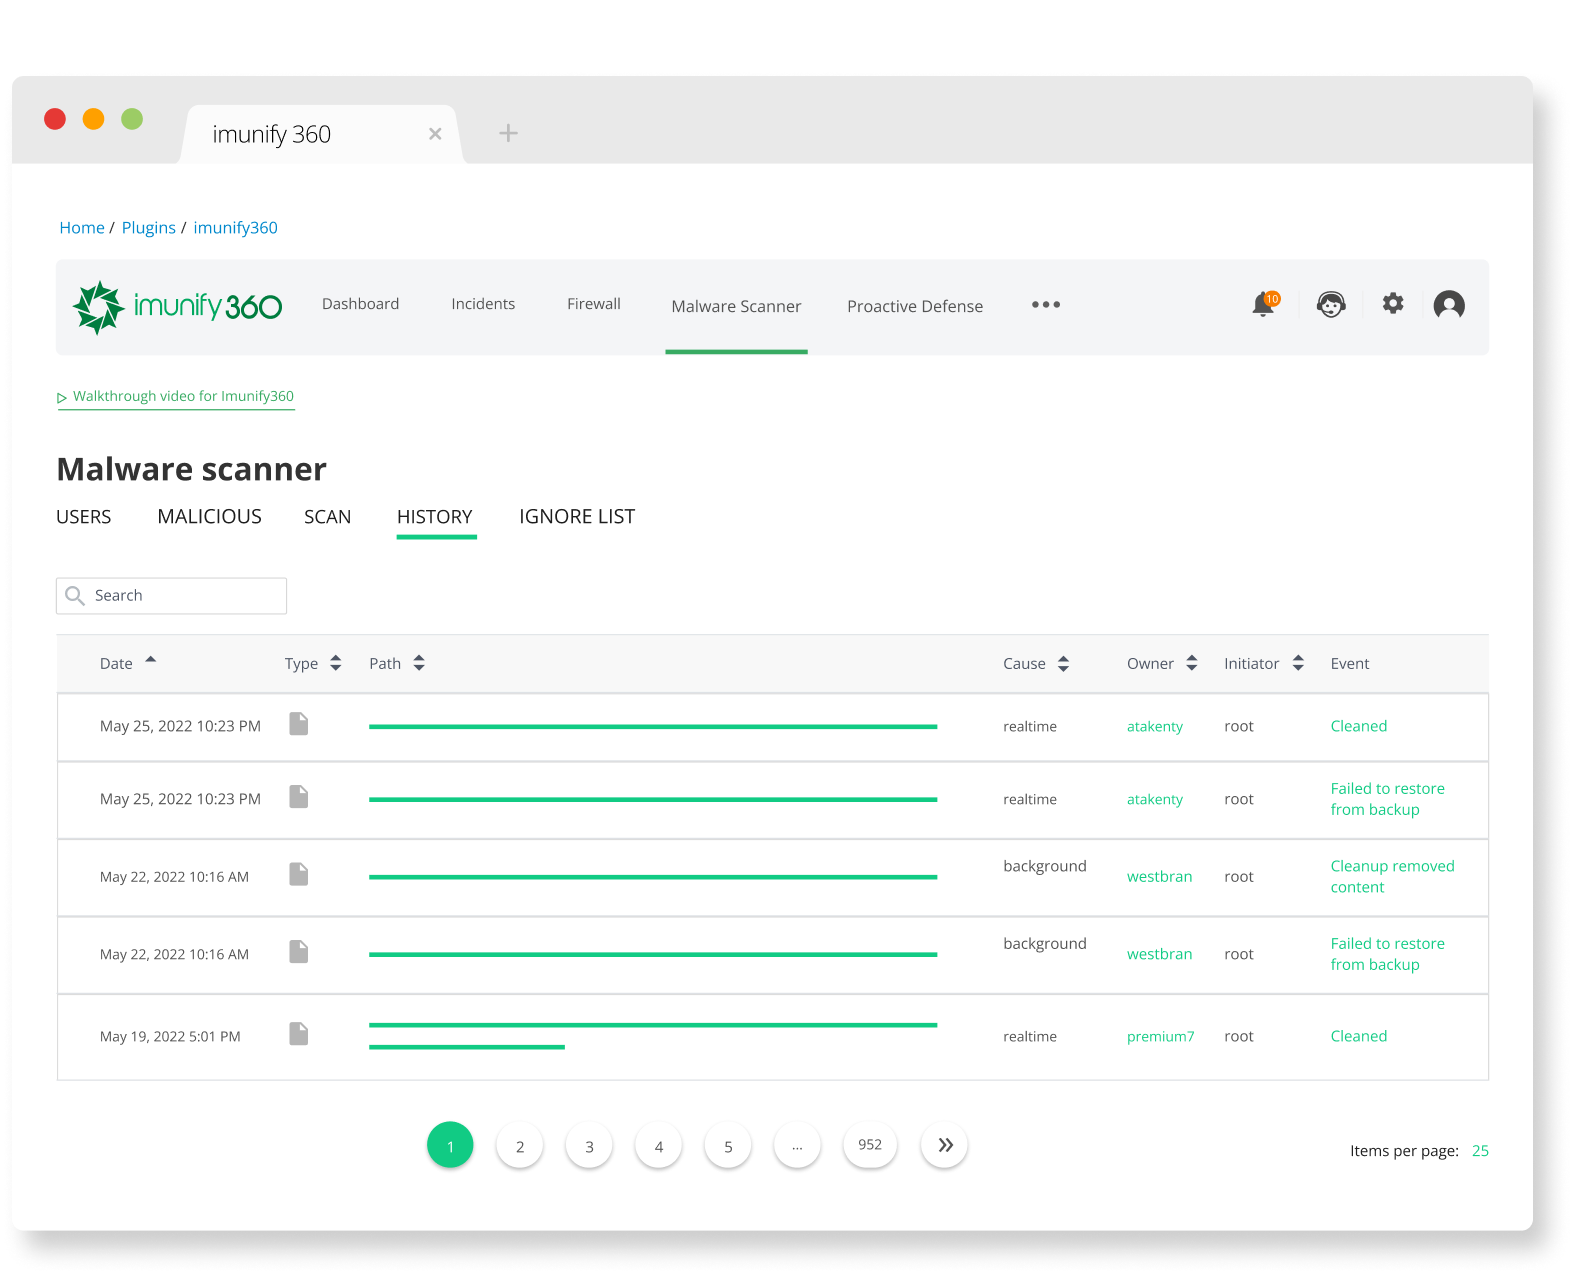Go to page 2

(x=520, y=1146)
